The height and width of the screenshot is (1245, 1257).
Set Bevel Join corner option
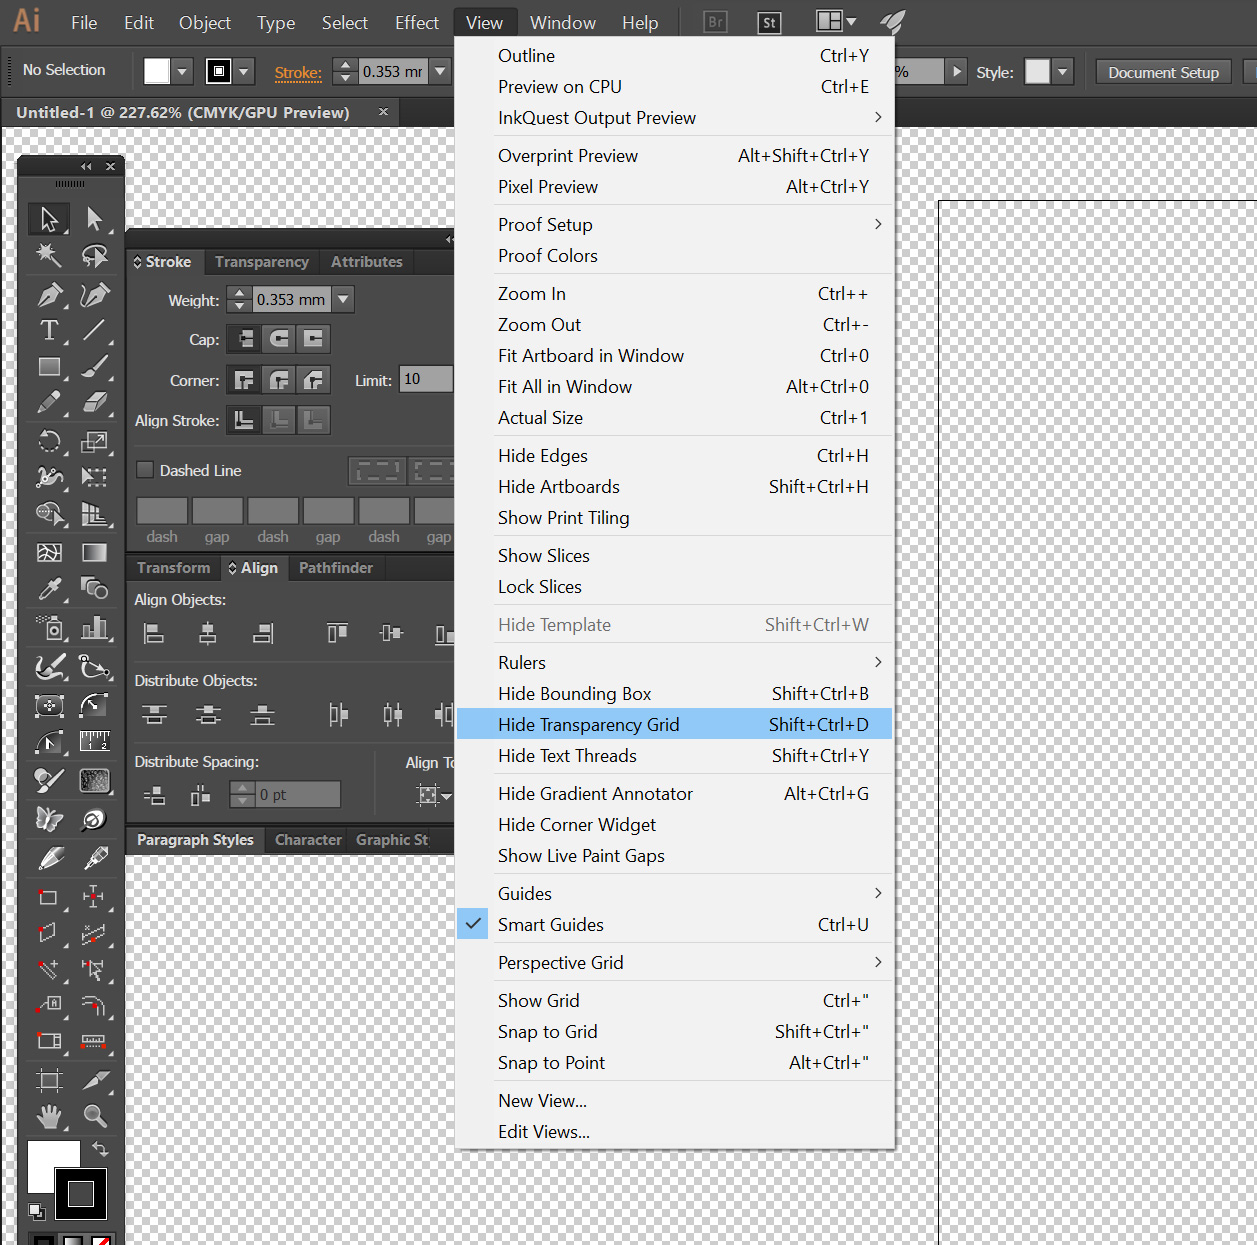(x=313, y=380)
